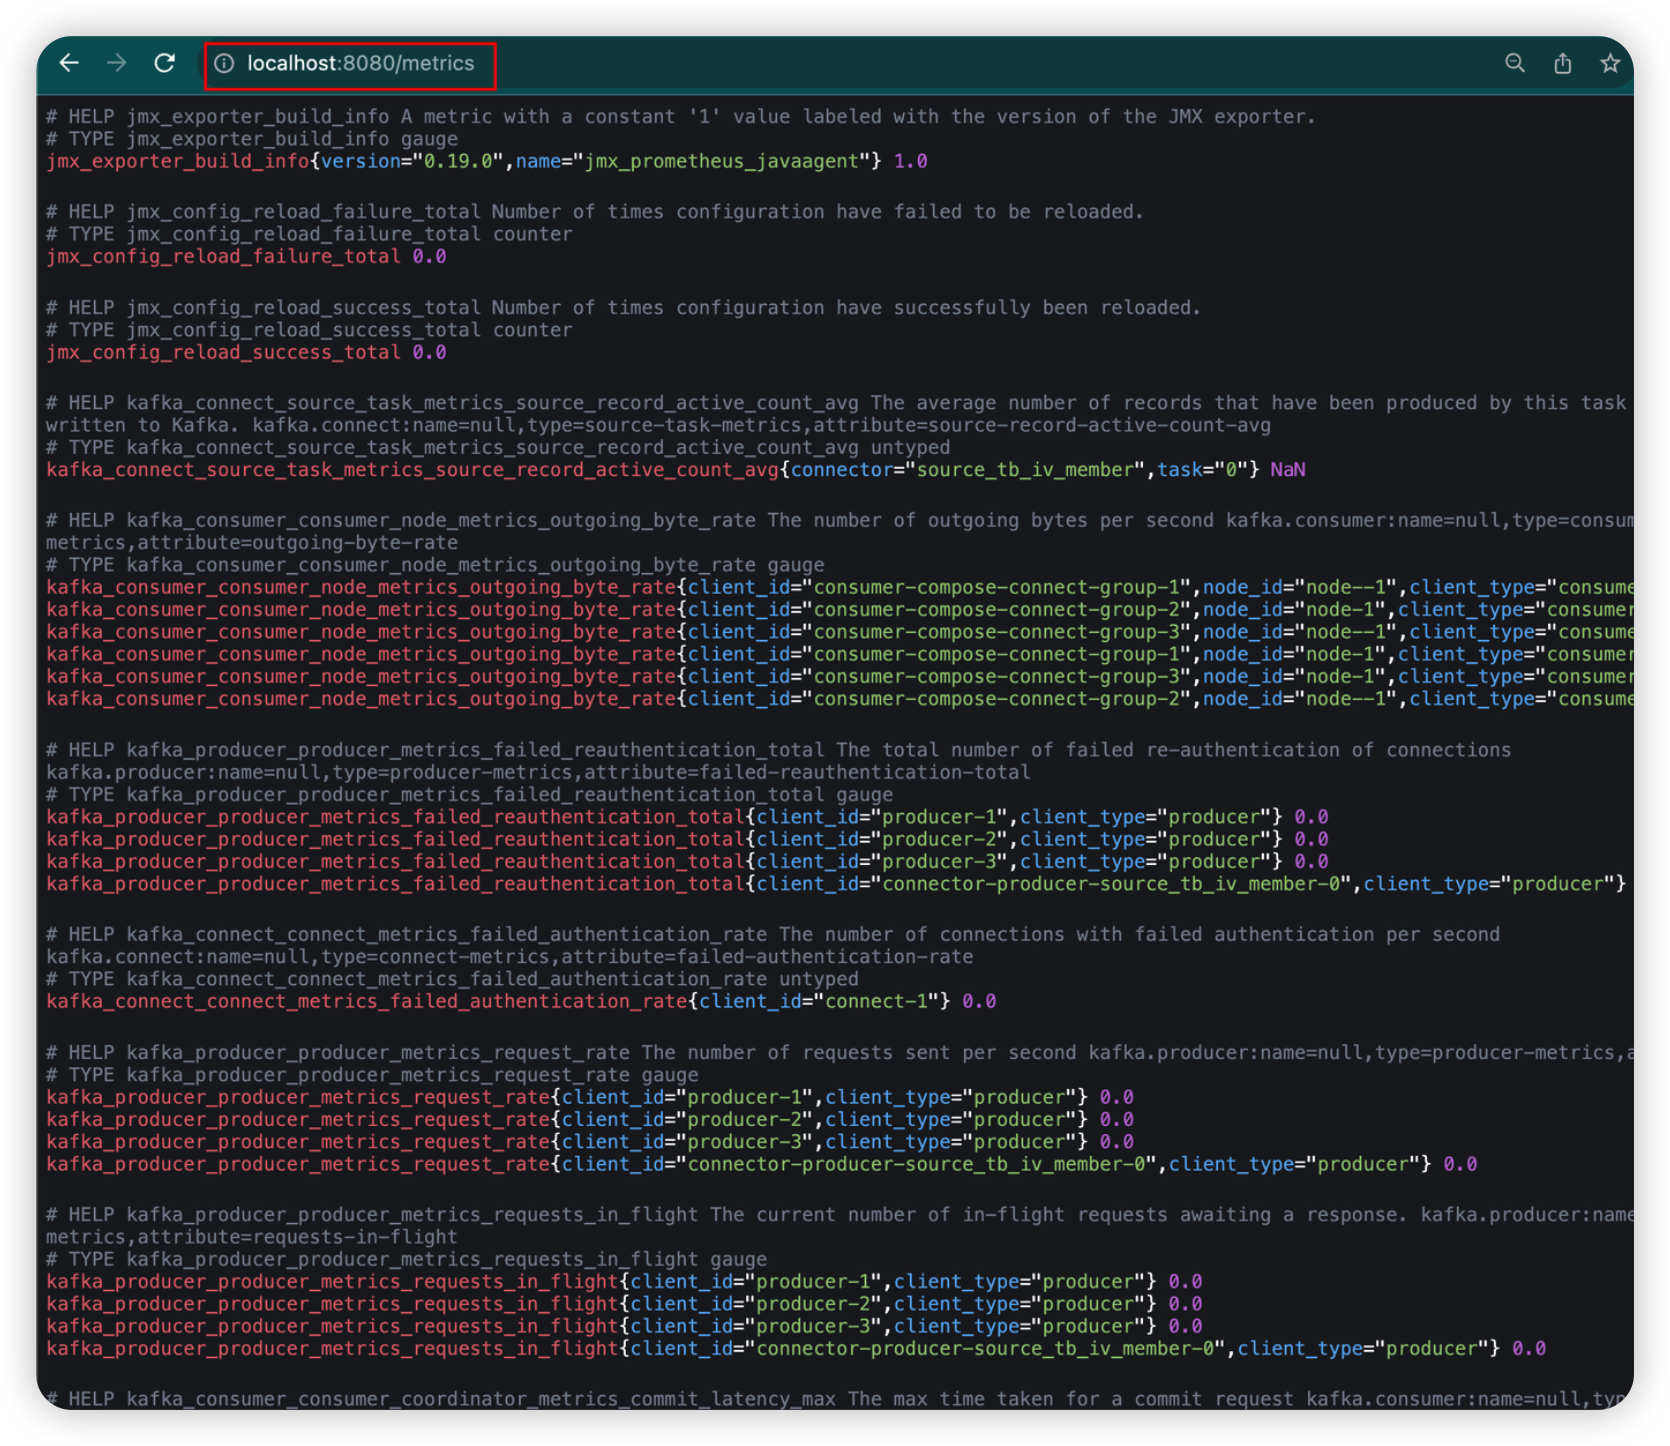
Task: Select the jmx_exporter_build_info metric value line
Action: tap(487, 161)
